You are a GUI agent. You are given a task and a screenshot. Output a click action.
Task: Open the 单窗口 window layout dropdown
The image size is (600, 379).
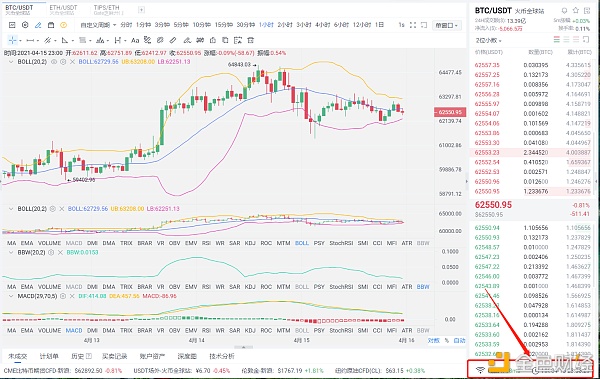click(x=447, y=25)
